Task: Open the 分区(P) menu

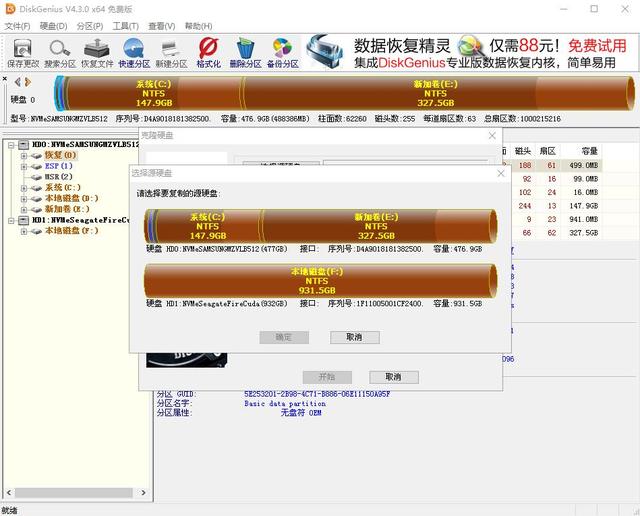Action: pyautogui.click(x=90, y=26)
